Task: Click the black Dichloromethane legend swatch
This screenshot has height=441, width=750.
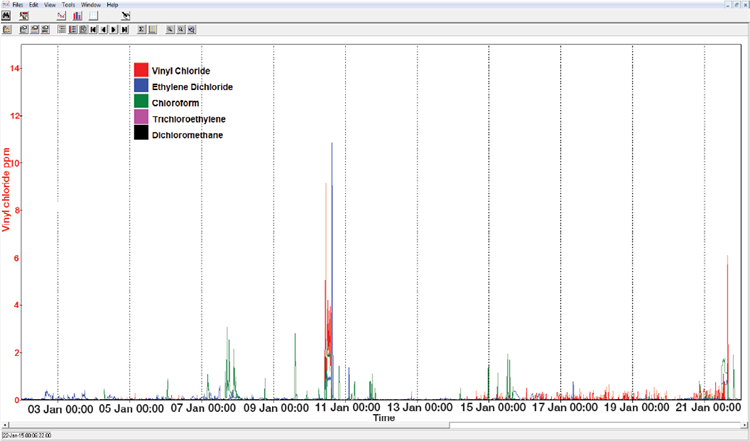Action: pos(141,133)
